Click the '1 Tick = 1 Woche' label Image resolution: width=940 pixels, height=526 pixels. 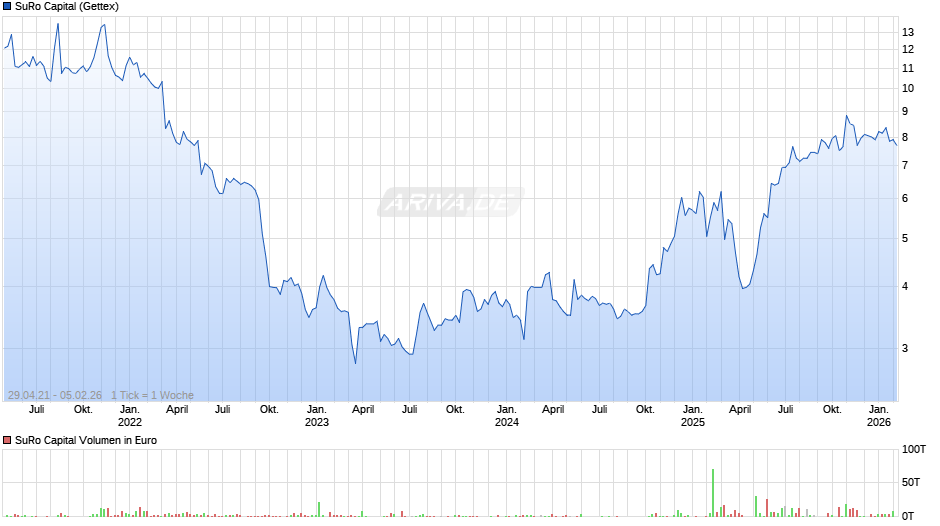(152, 395)
